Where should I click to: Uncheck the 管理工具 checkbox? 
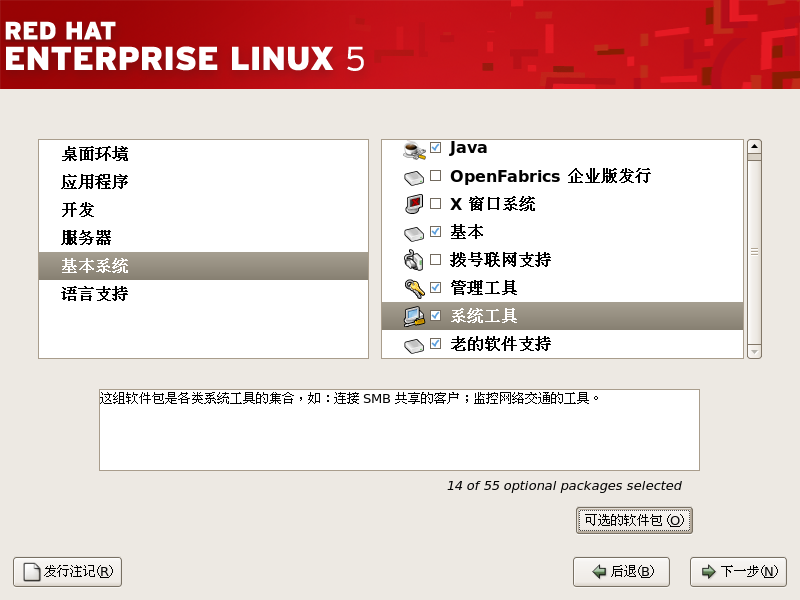coord(435,287)
